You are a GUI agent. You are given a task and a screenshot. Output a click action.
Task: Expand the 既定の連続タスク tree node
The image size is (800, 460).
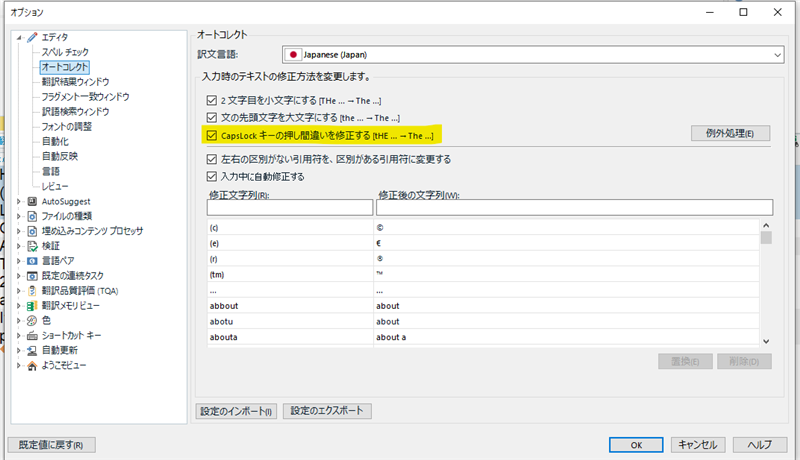click(19, 276)
